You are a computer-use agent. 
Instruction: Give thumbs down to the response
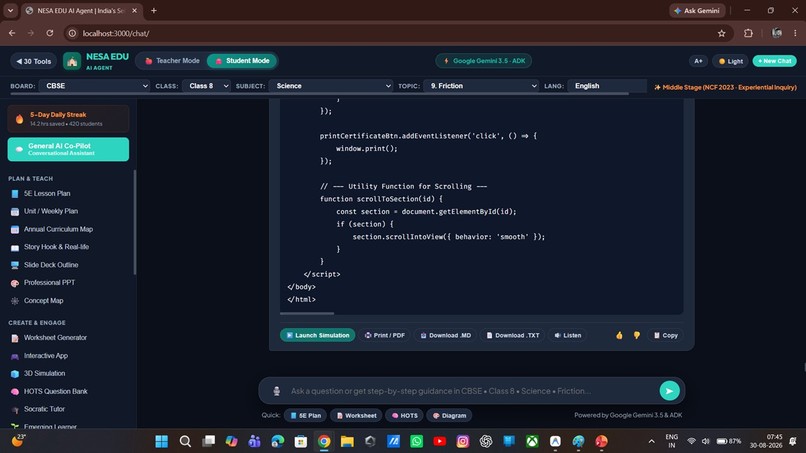(x=636, y=335)
